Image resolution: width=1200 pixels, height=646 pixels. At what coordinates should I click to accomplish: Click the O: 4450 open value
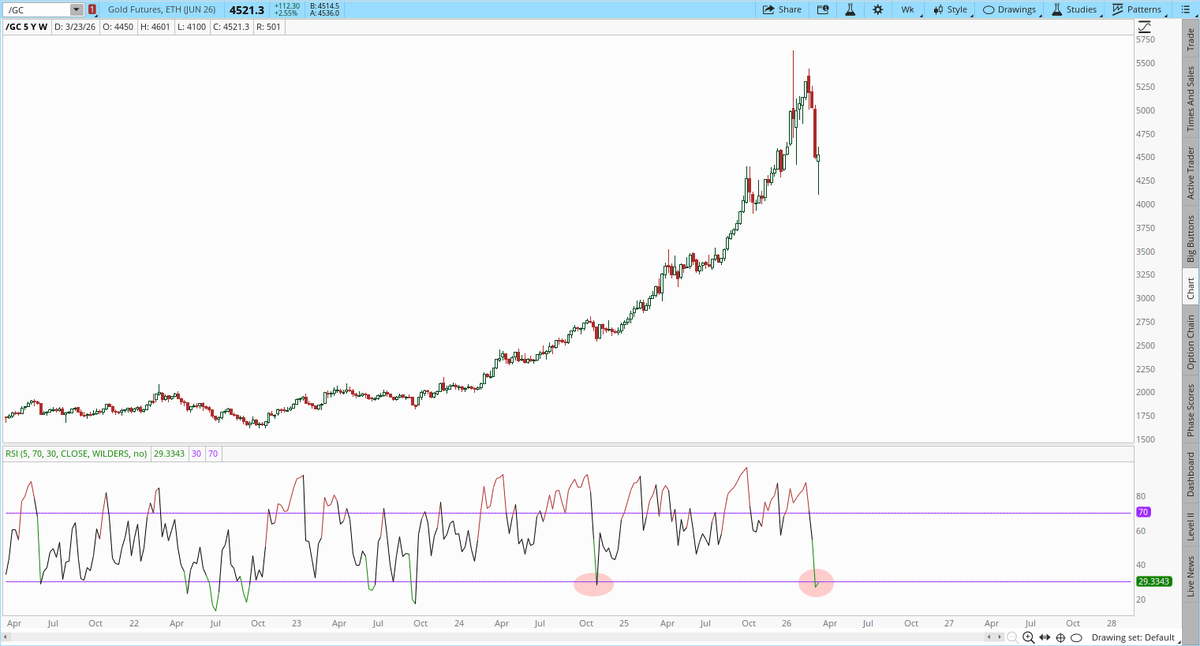point(116,27)
